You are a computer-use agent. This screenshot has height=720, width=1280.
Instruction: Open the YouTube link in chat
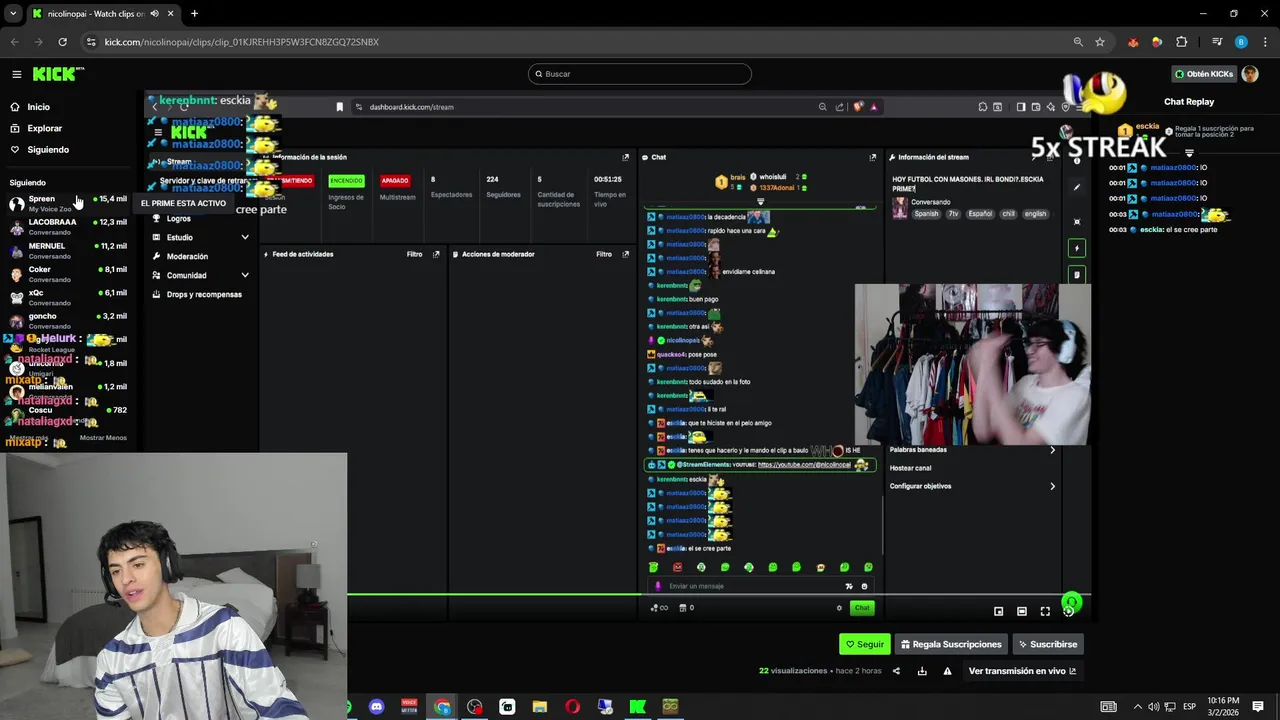point(804,465)
